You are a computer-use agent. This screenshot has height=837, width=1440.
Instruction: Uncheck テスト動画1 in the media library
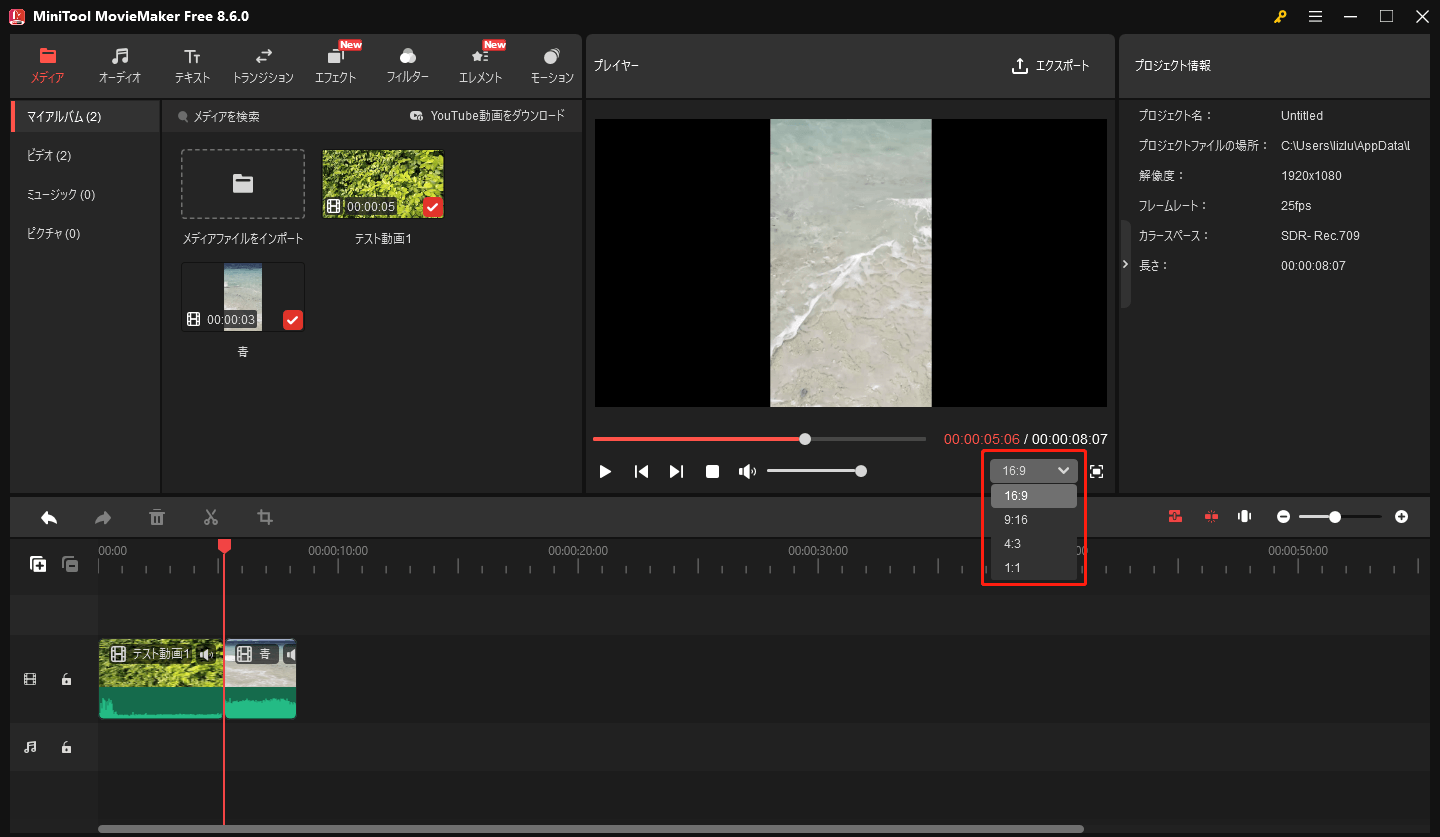[x=432, y=207]
